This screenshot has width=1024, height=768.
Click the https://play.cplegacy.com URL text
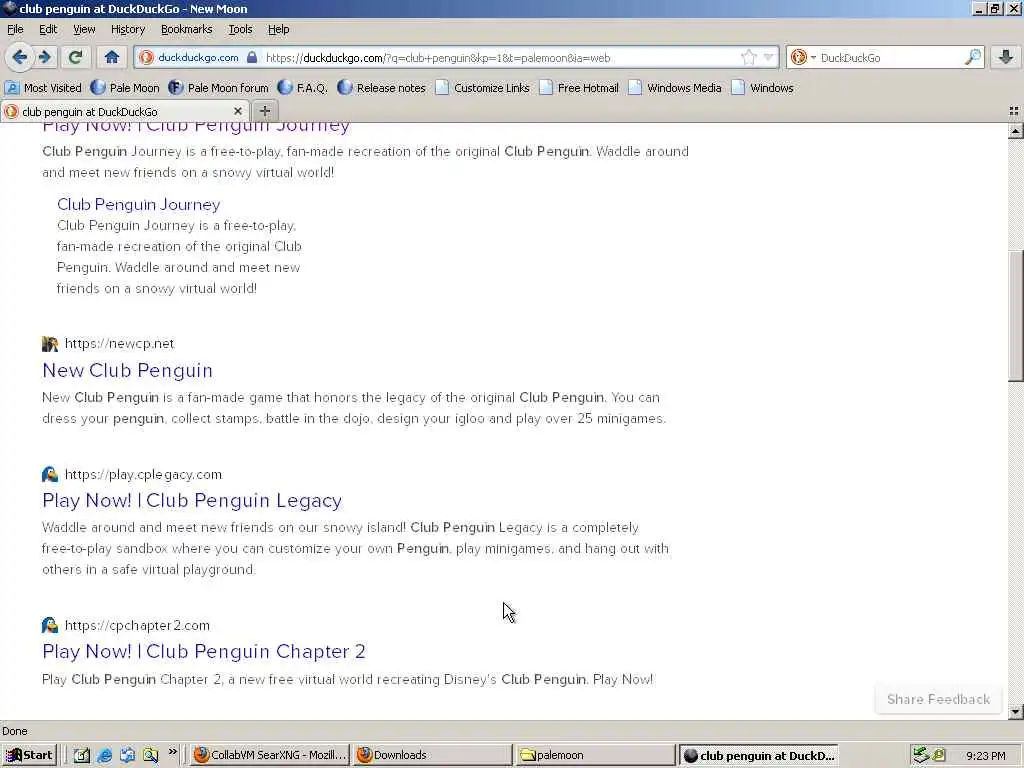click(x=143, y=475)
